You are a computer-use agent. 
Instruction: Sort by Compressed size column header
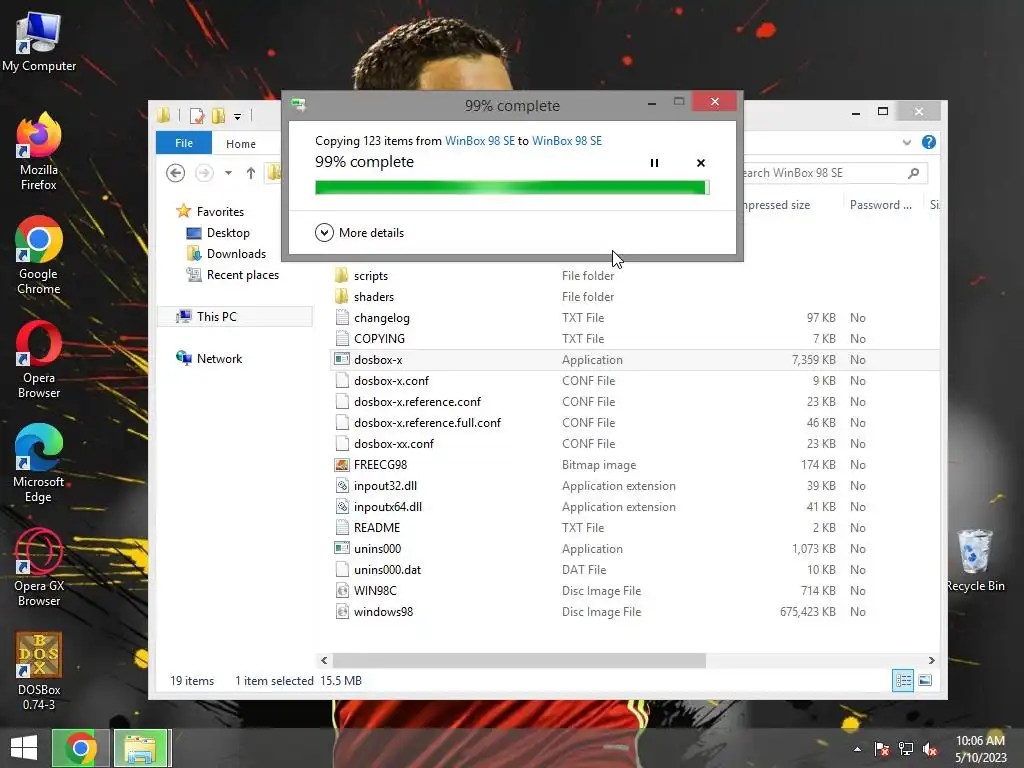(x=777, y=205)
